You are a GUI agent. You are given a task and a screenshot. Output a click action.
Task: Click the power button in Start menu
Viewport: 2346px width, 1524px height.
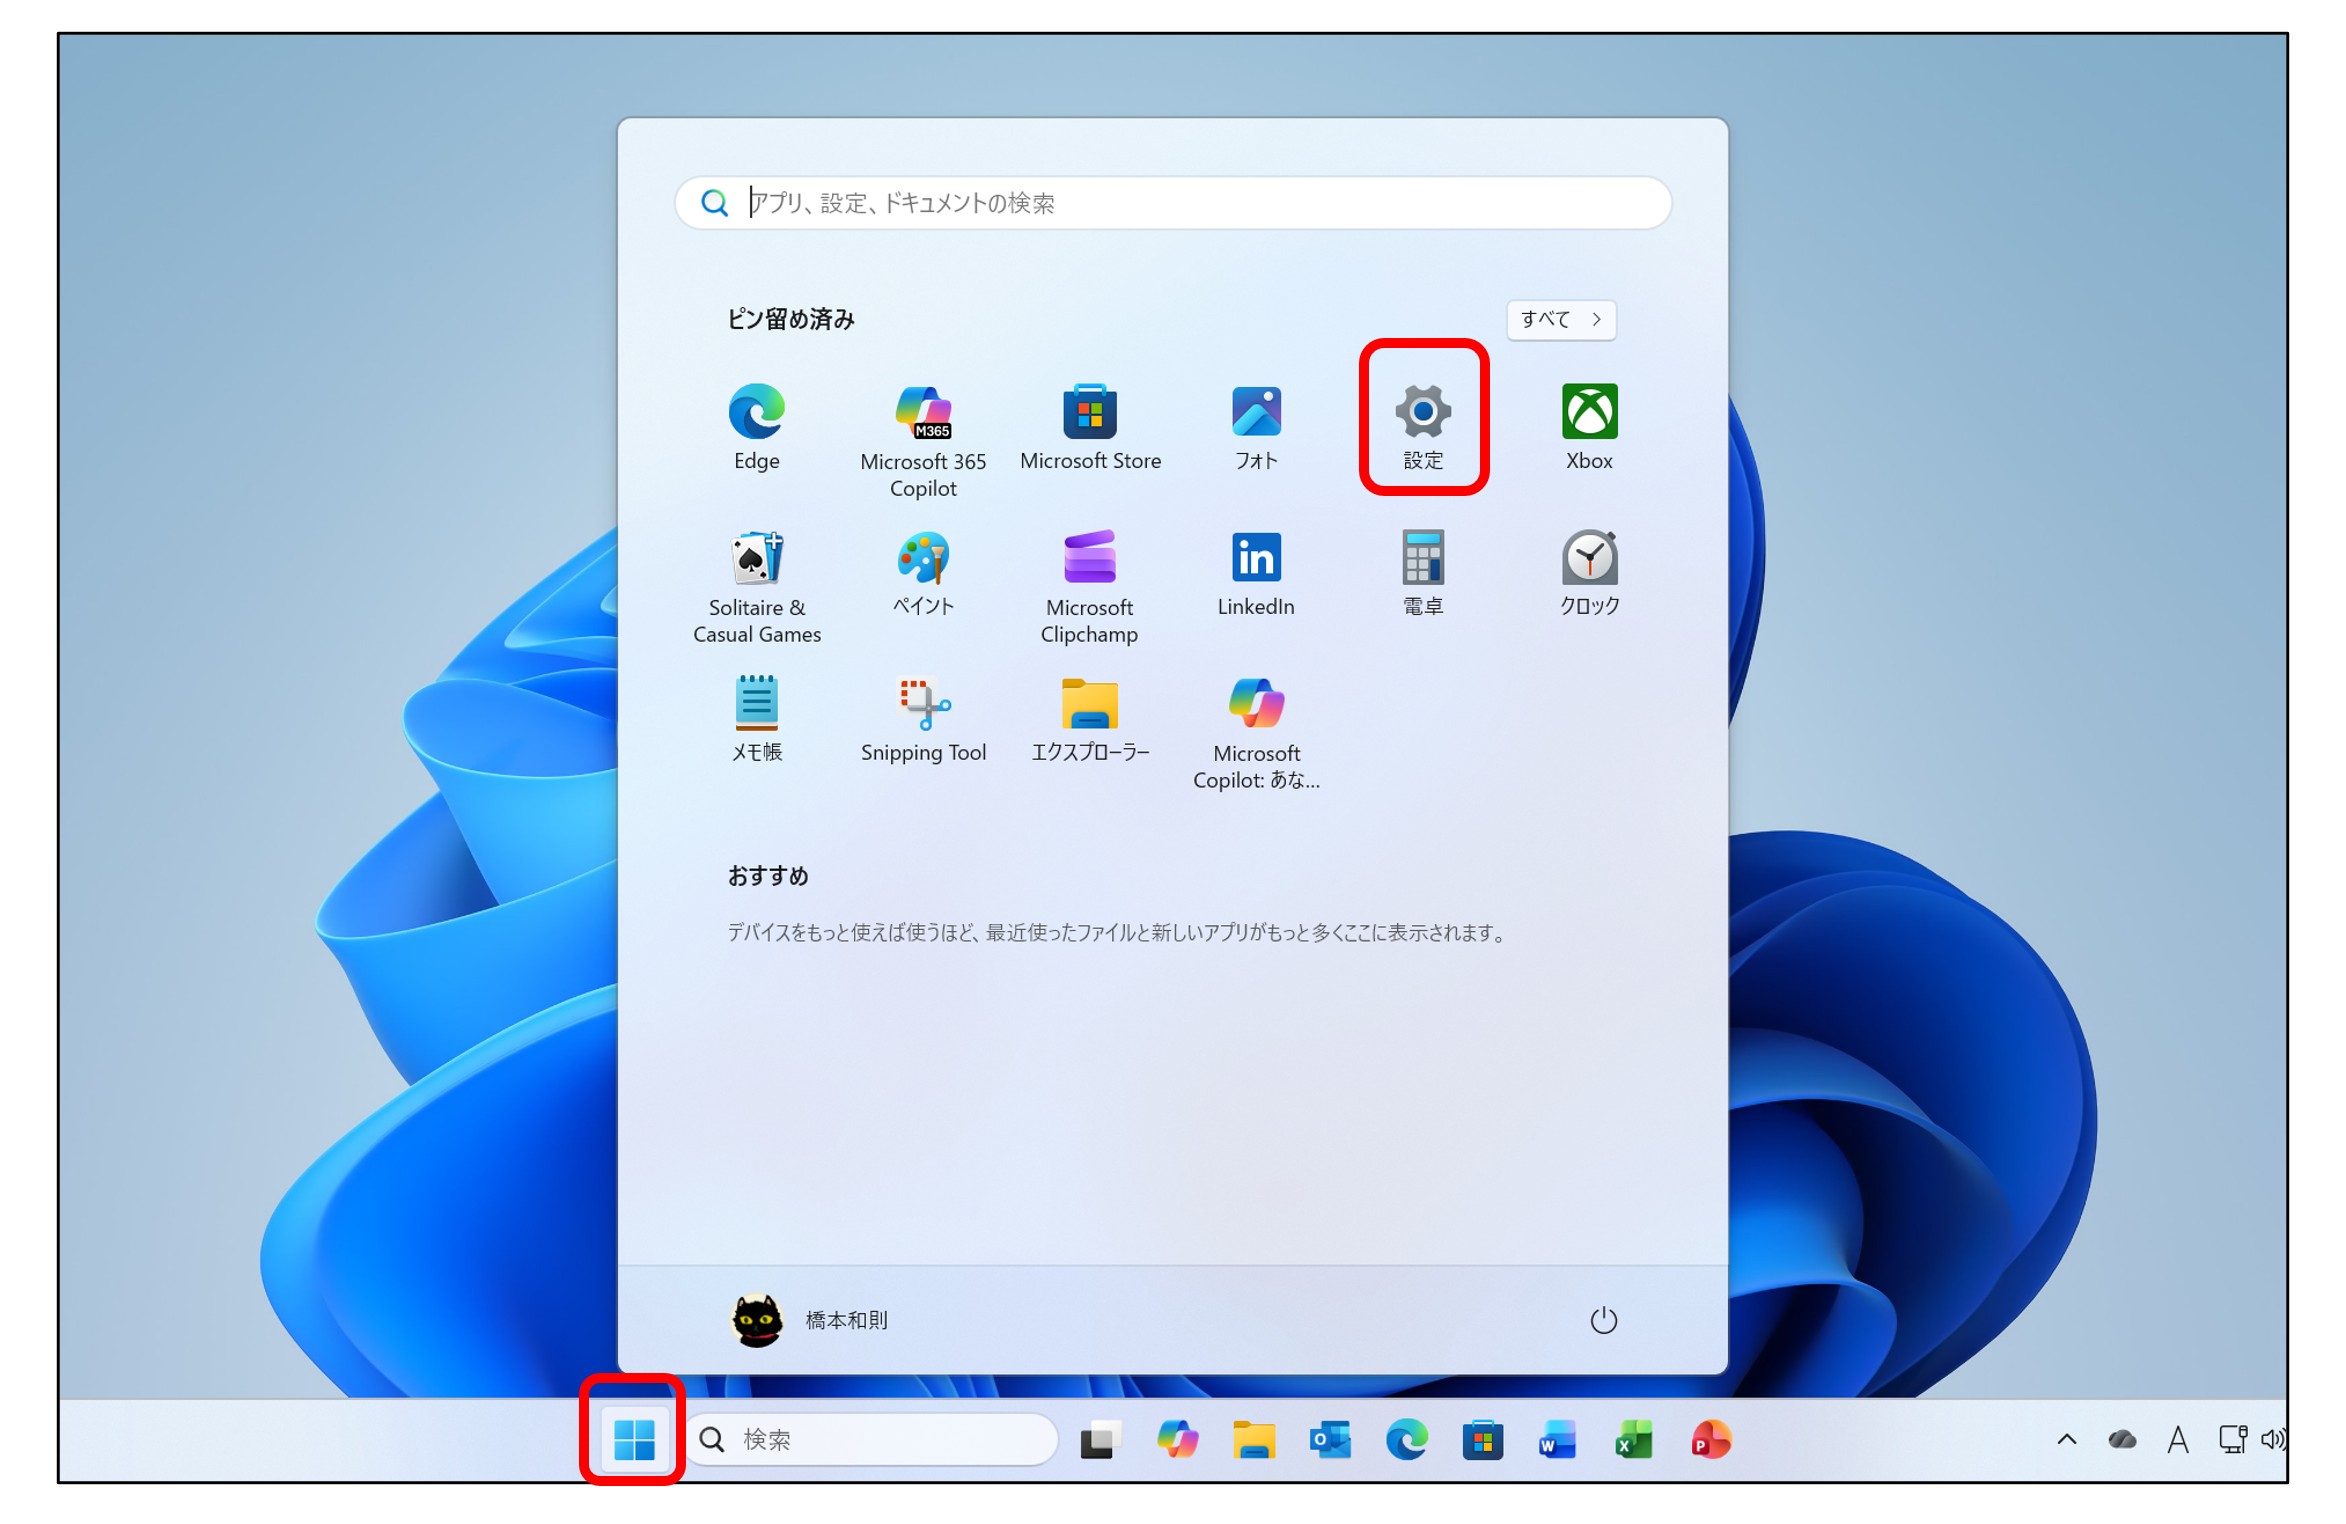(x=1603, y=1320)
